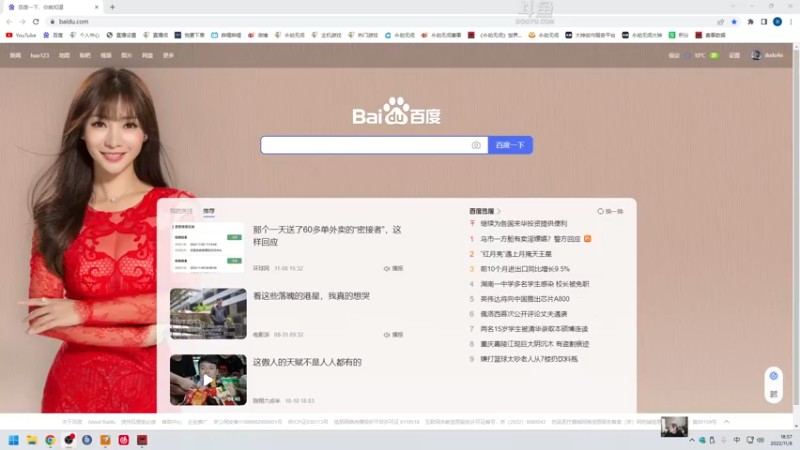Reload the page with the refresh icon

[36, 21]
